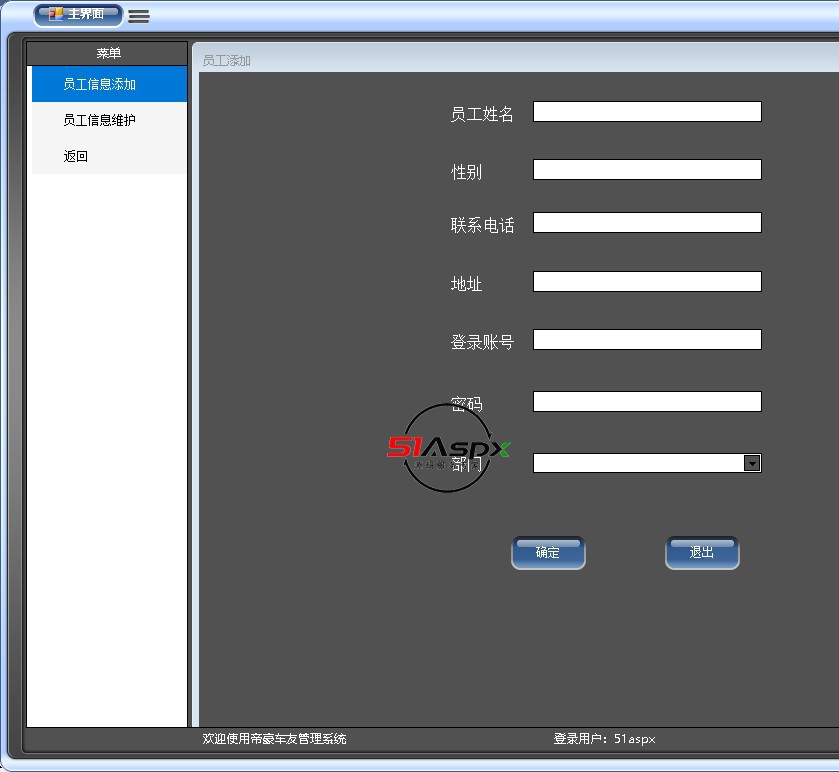Screen dimensions: 839x772
Task: Focus the 性别 input field
Action: (647, 169)
